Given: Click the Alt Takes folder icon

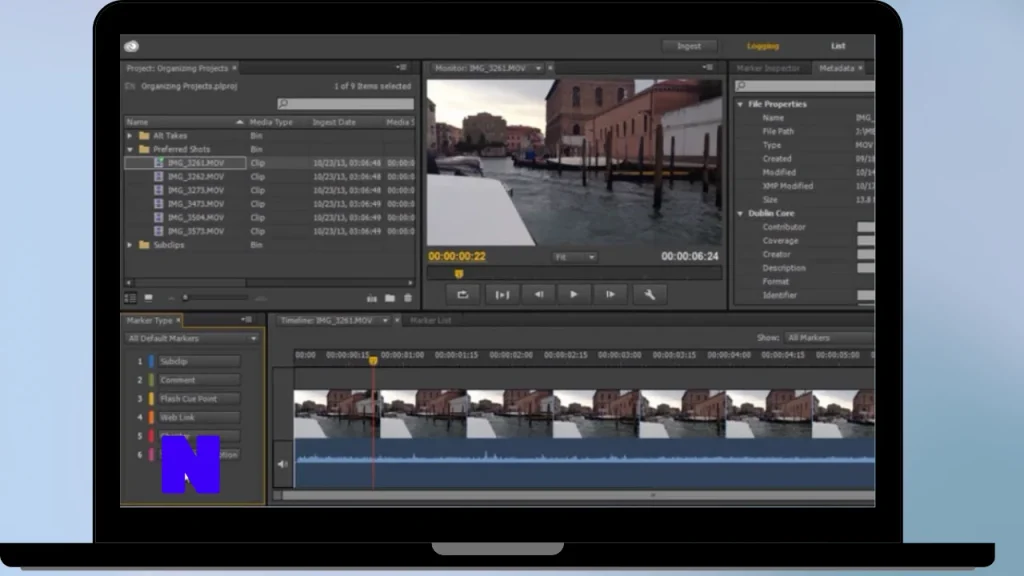Looking at the screenshot, I should coord(144,136).
